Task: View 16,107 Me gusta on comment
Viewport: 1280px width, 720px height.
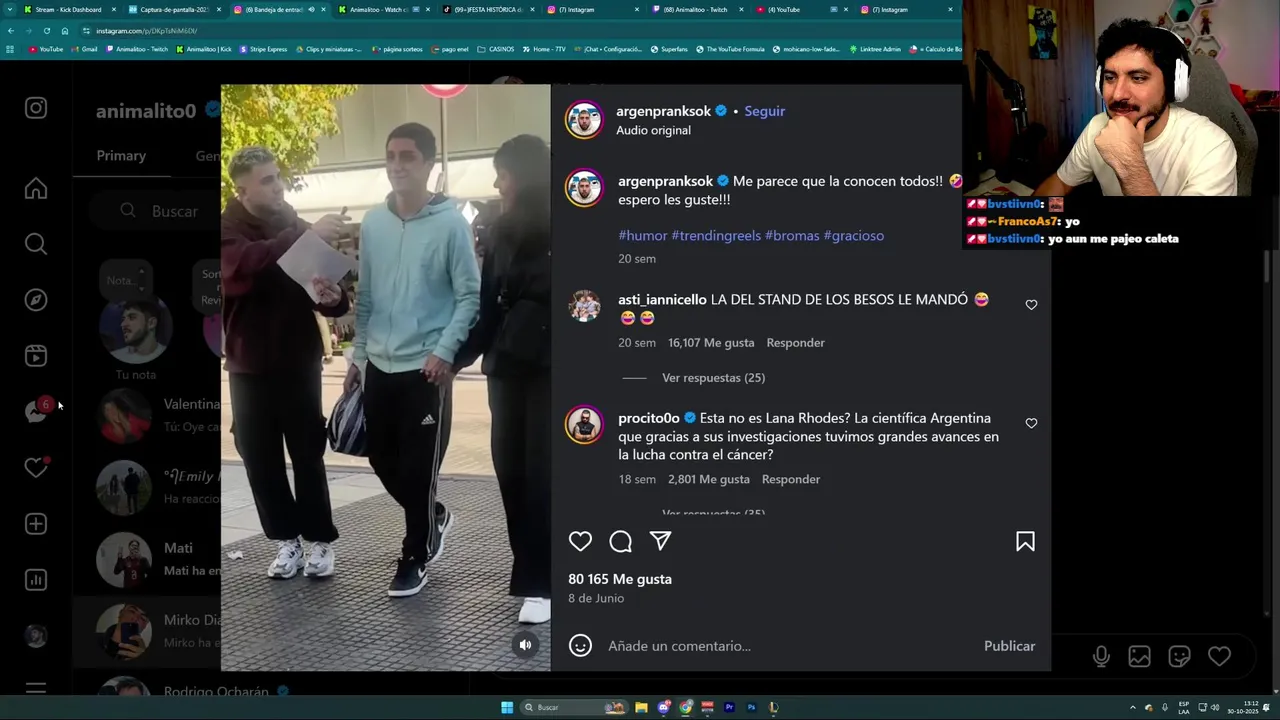Action: coord(711,343)
